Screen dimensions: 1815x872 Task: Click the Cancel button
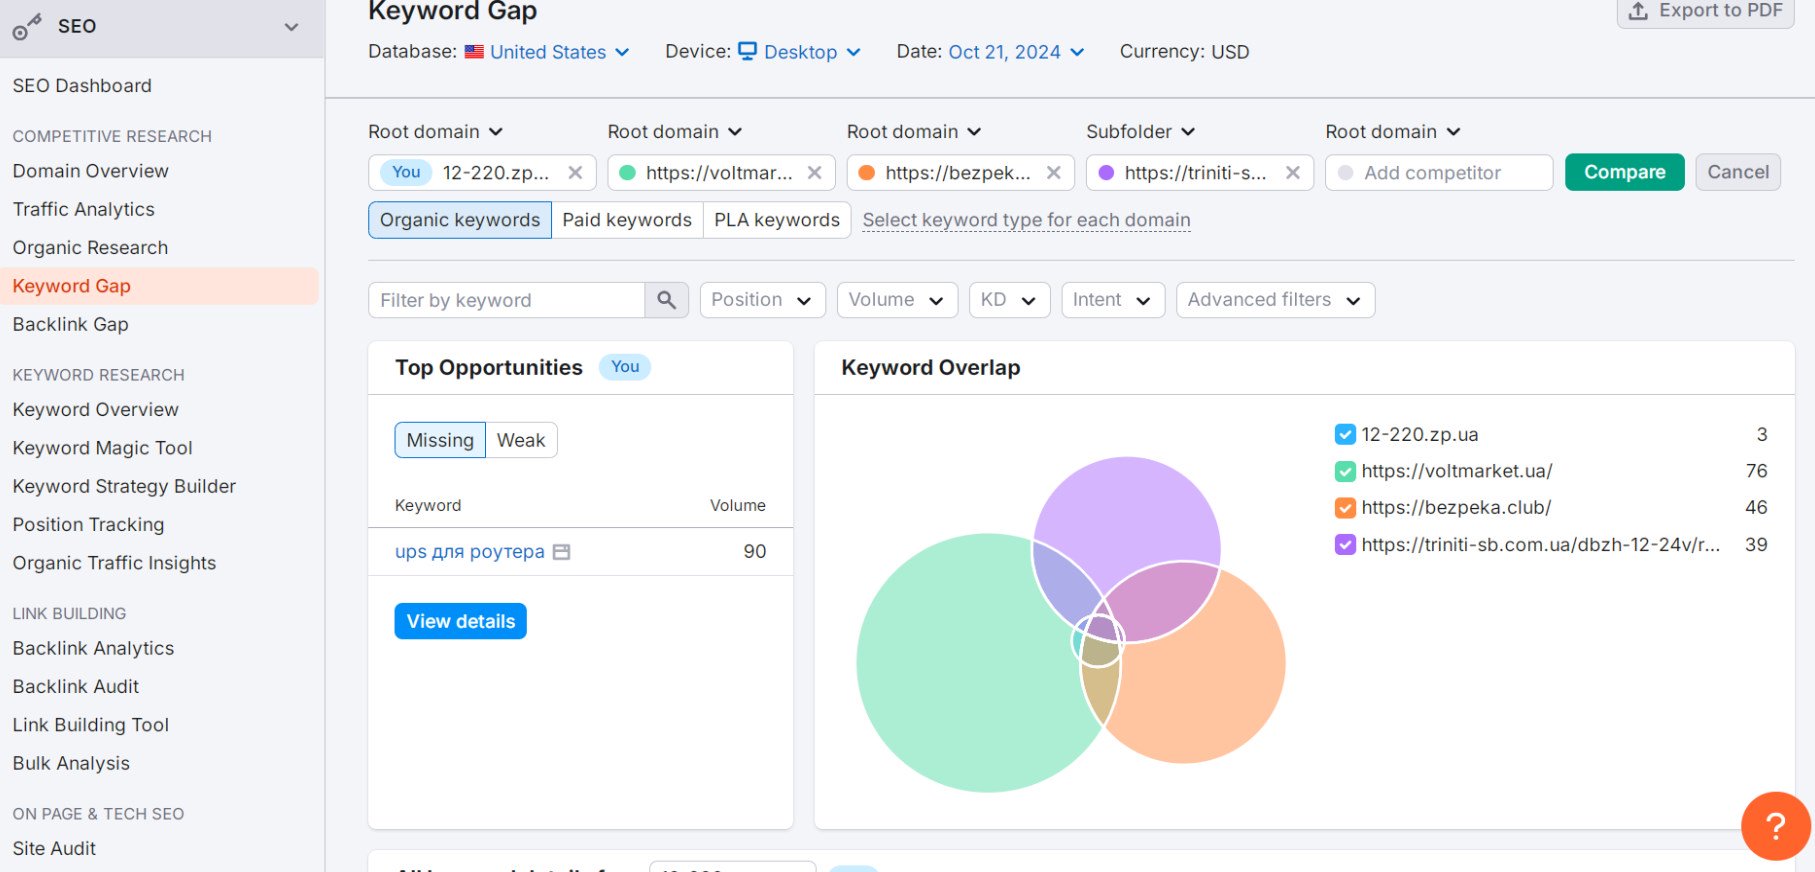[x=1738, y=172]
